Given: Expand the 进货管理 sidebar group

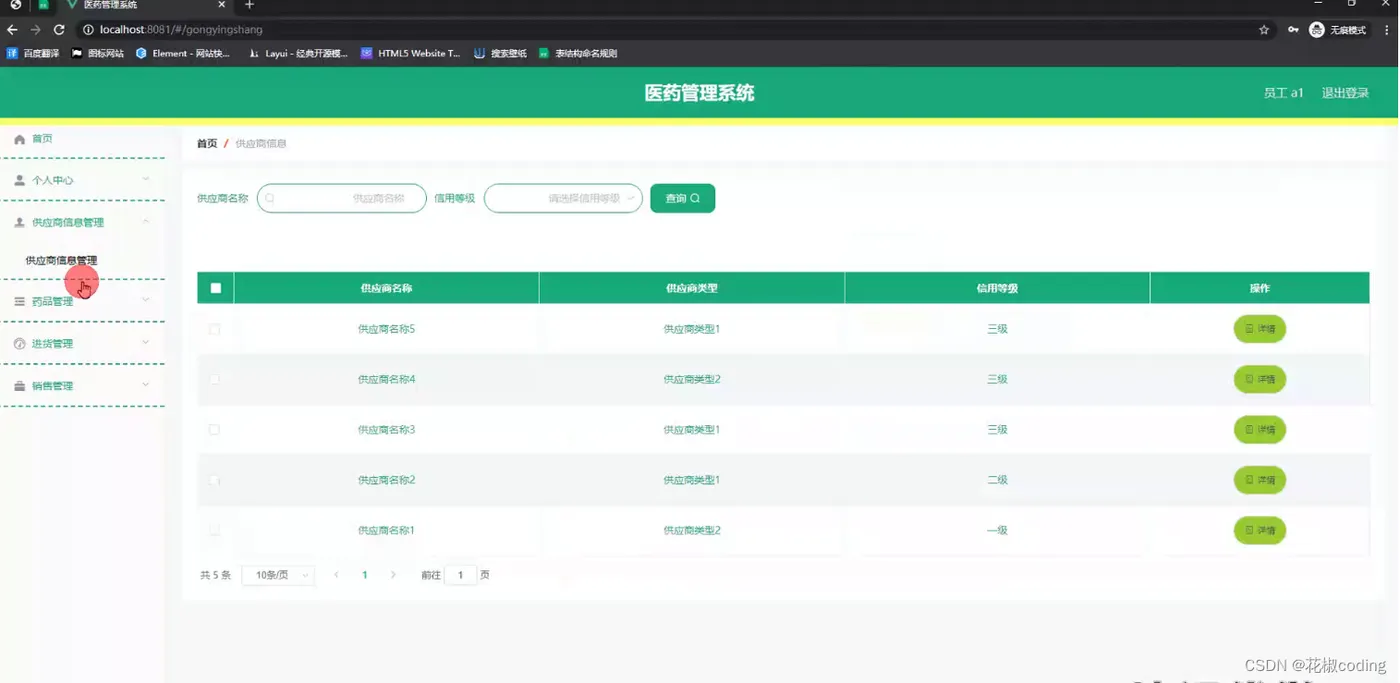Looking at the screenshot, I should (x=82, y=343).
